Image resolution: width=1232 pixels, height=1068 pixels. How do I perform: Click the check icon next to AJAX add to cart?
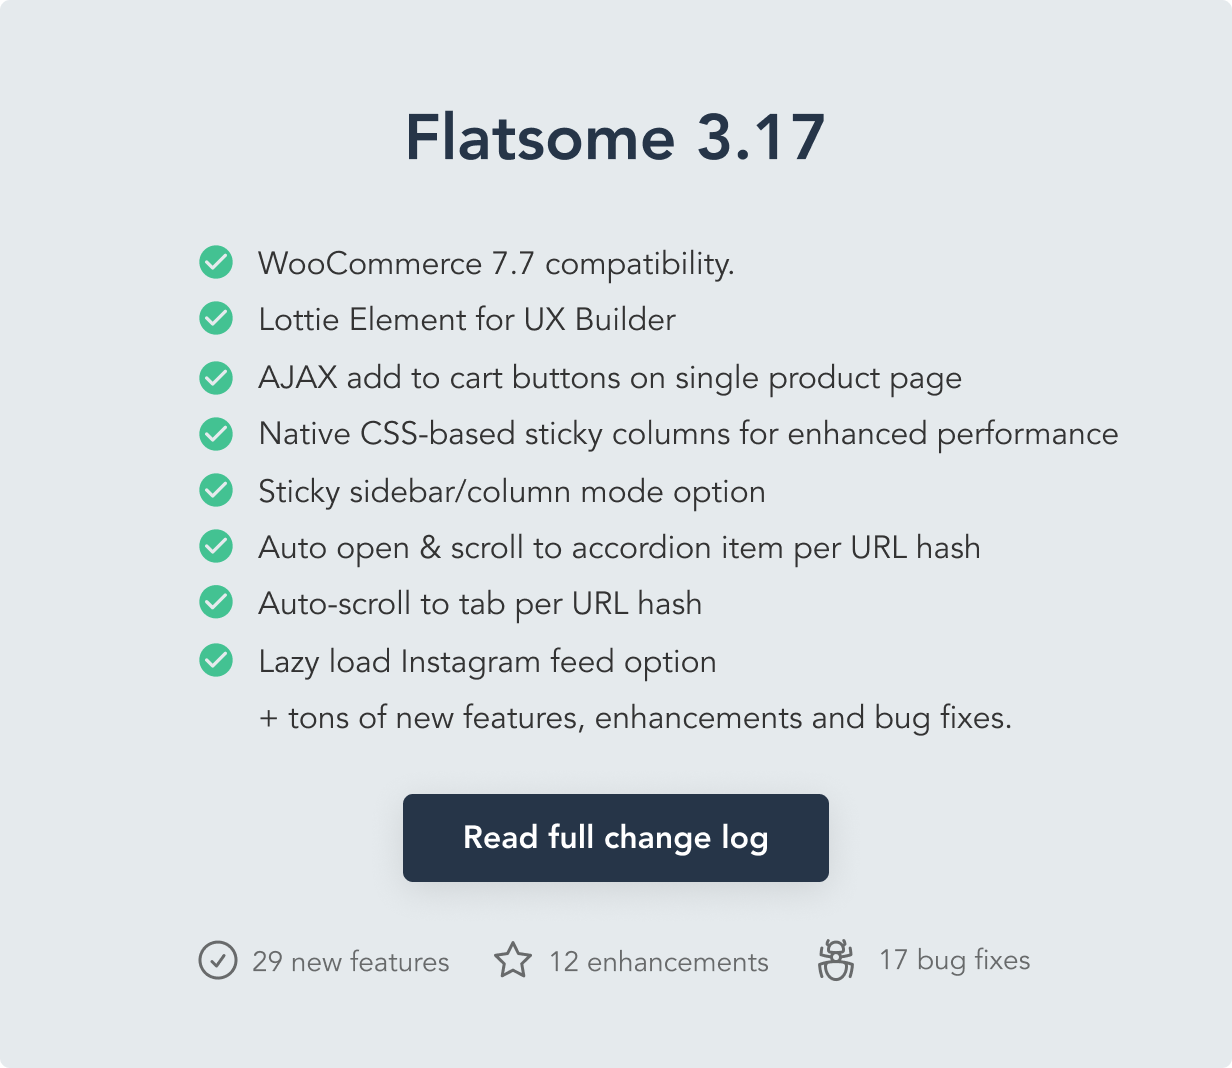pyautogui.click(x=216, y=377)
